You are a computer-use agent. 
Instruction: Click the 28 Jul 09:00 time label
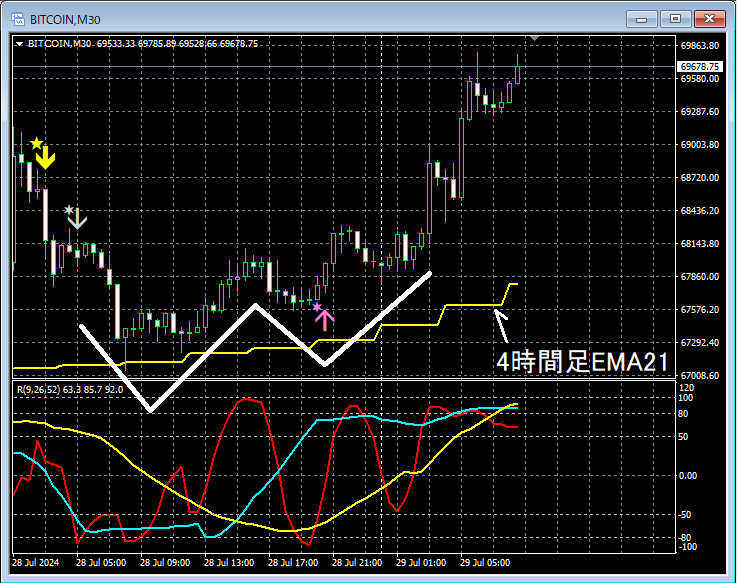165,562
